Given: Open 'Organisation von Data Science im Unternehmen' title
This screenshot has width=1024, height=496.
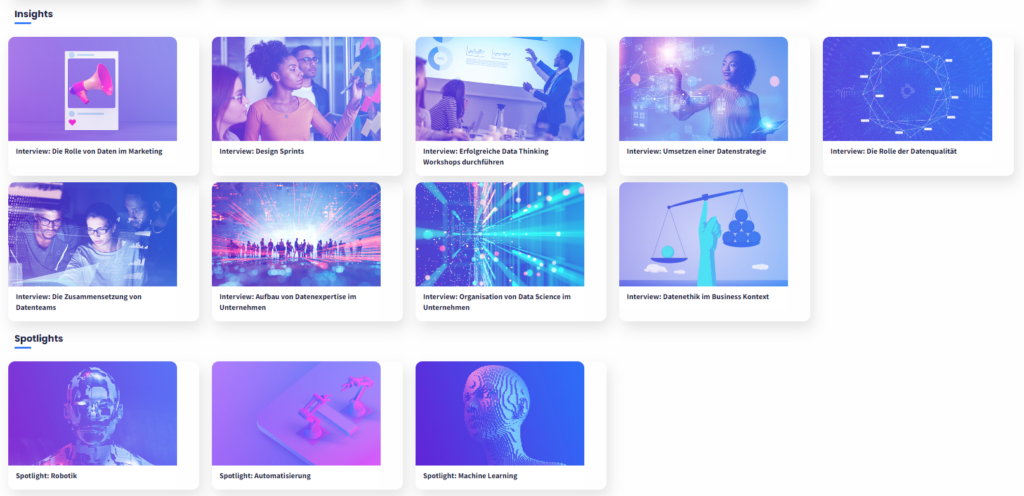Looking at the screenshot, I should click(497, 302).
